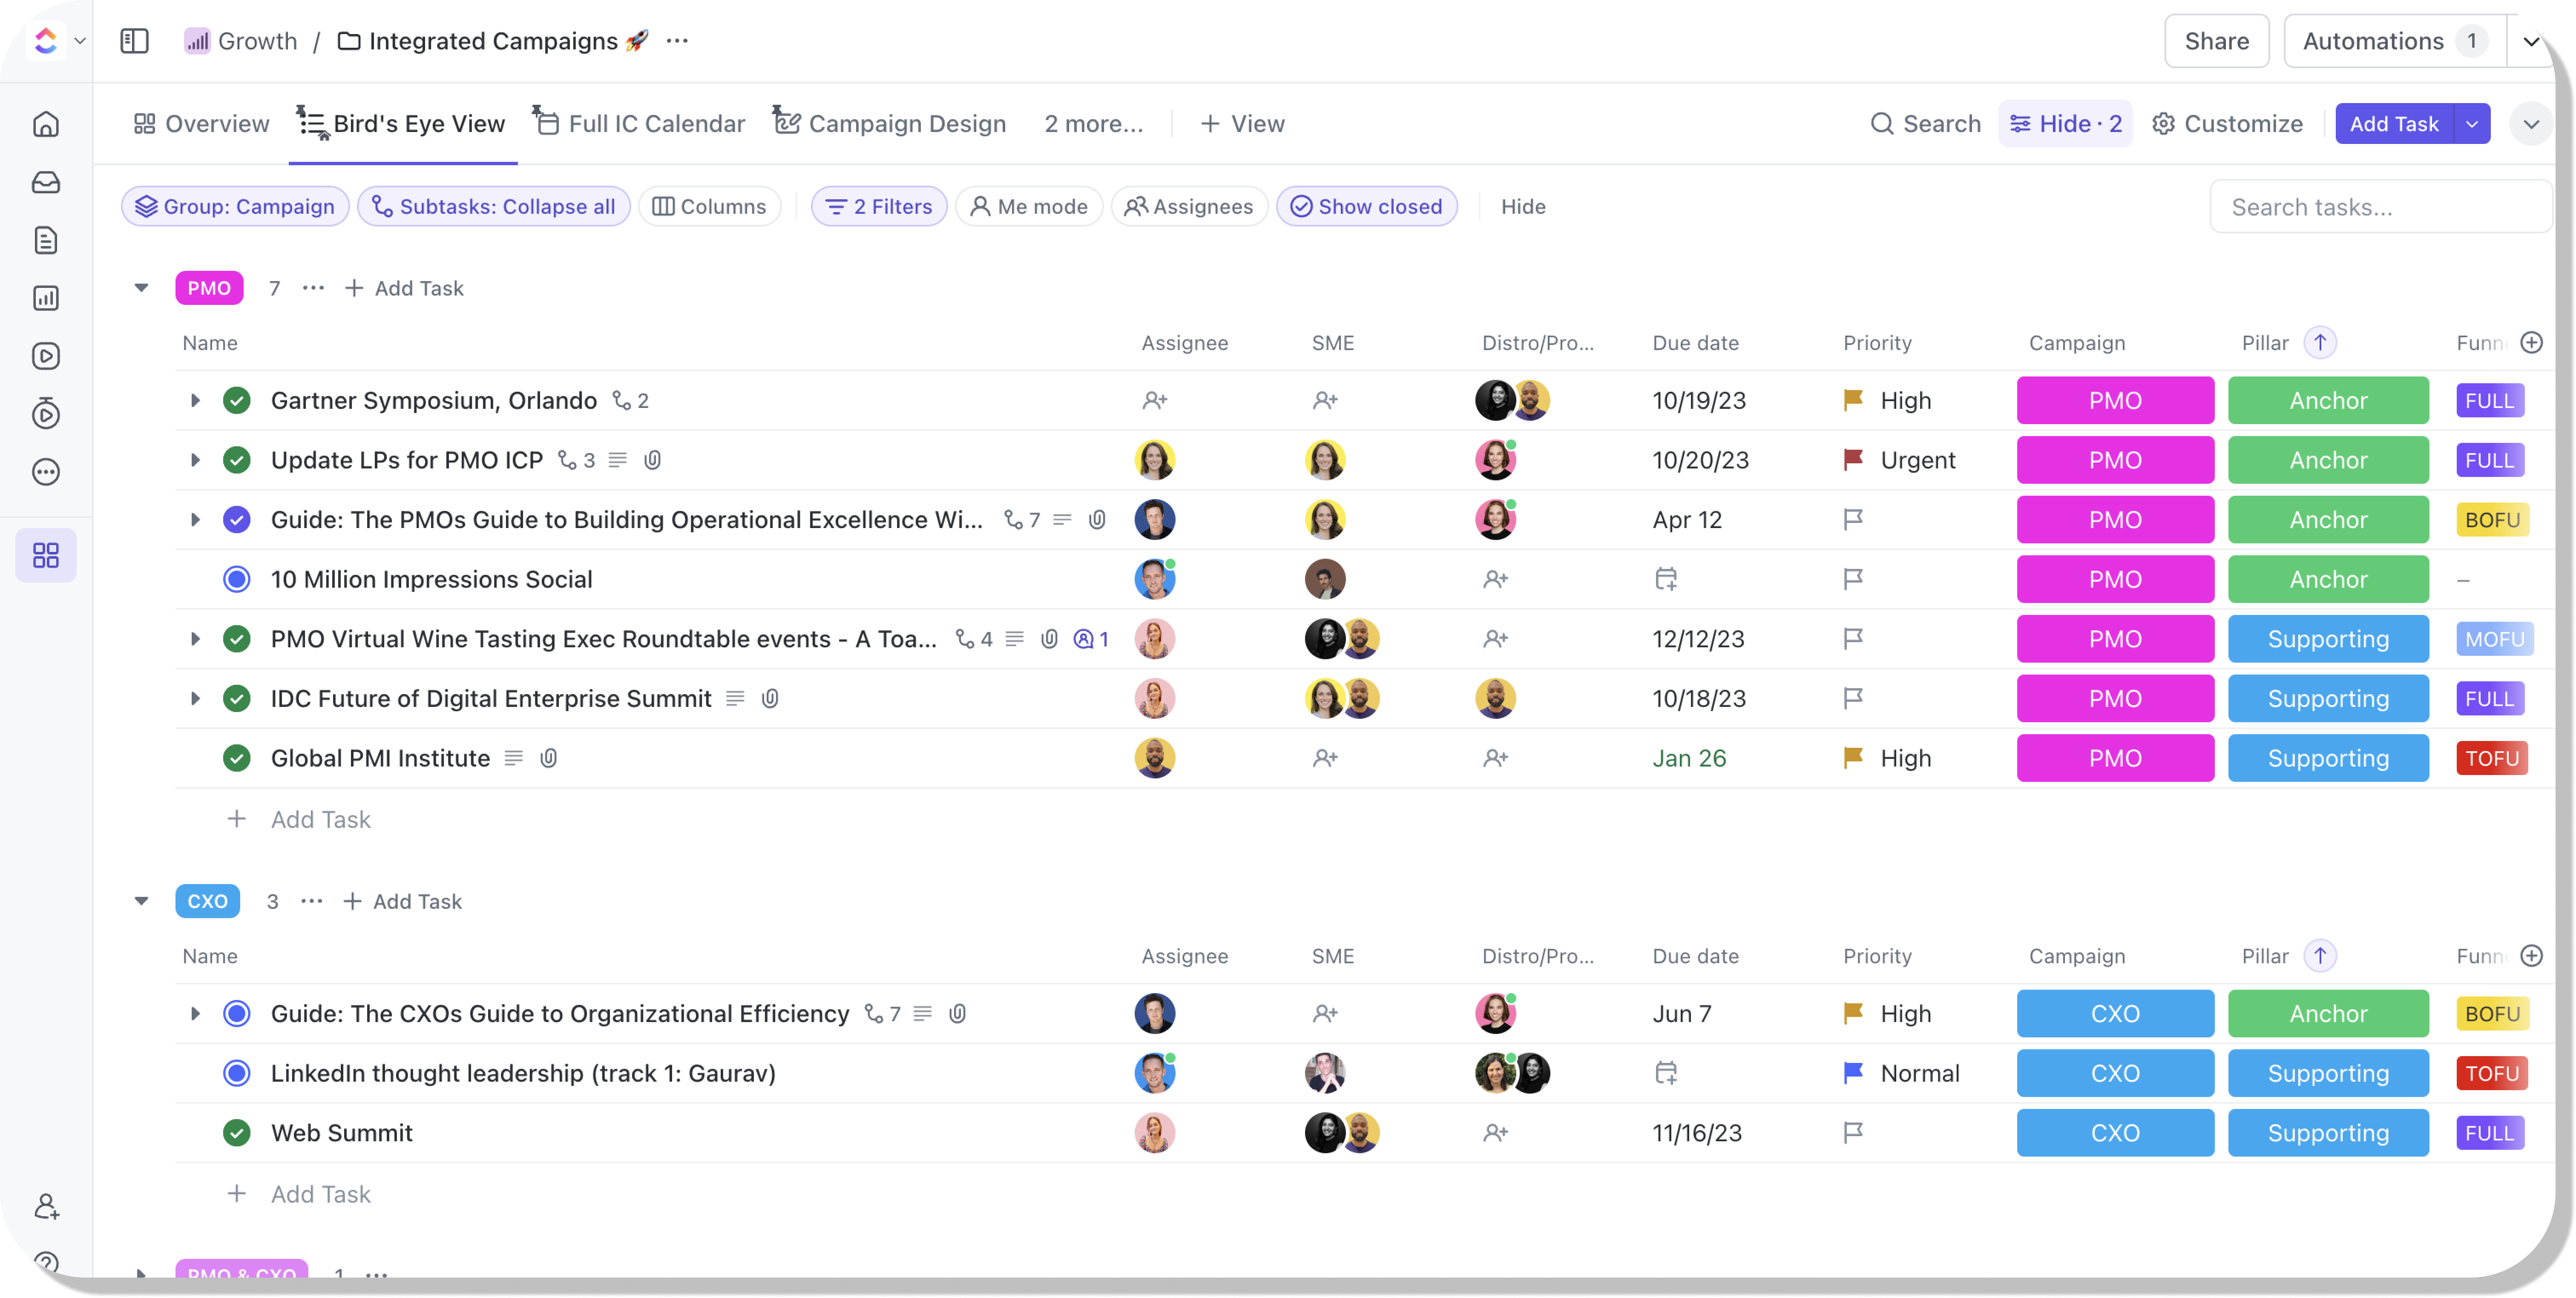
Task: Click the 2 Filters active filter indicator
Action: [x=877, y=205]
